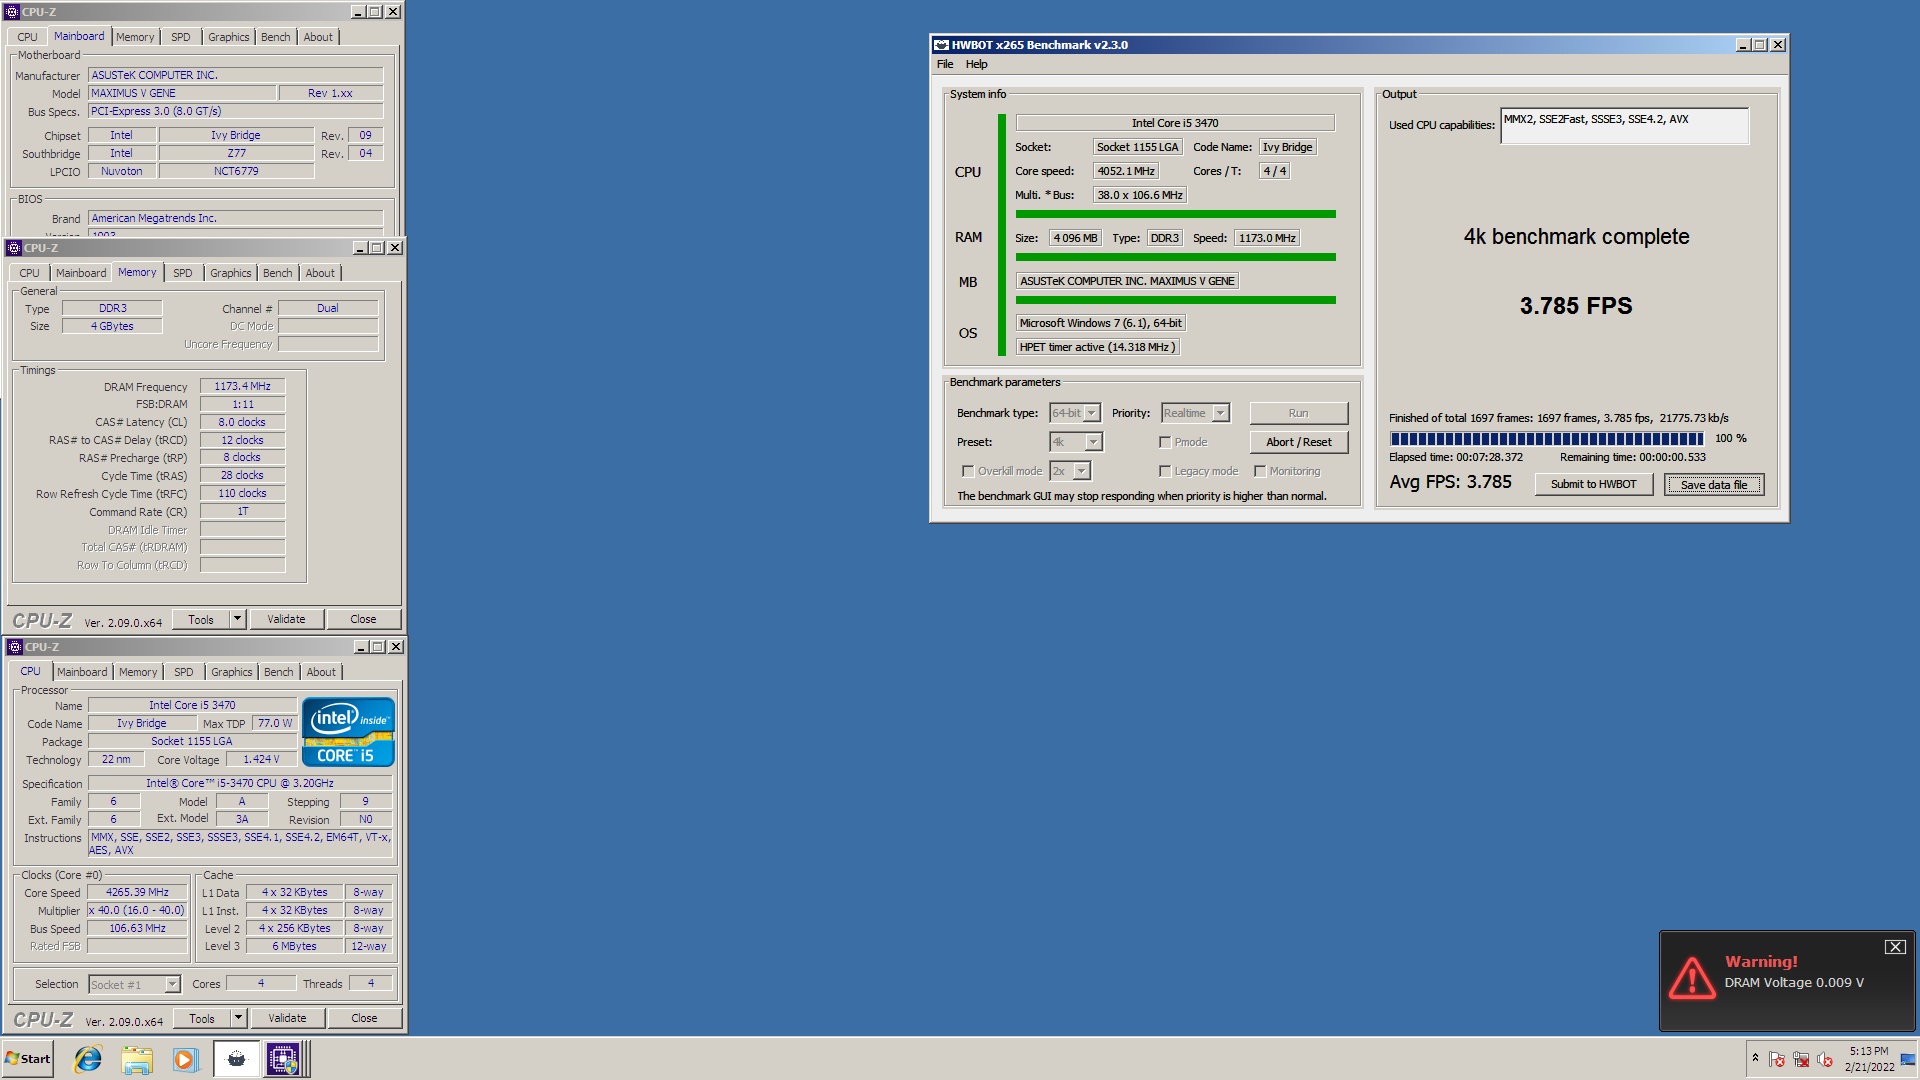
Task: Open Internet Explorer from the taskbar
Action: pyautogui.click(x=88, y=1059)
